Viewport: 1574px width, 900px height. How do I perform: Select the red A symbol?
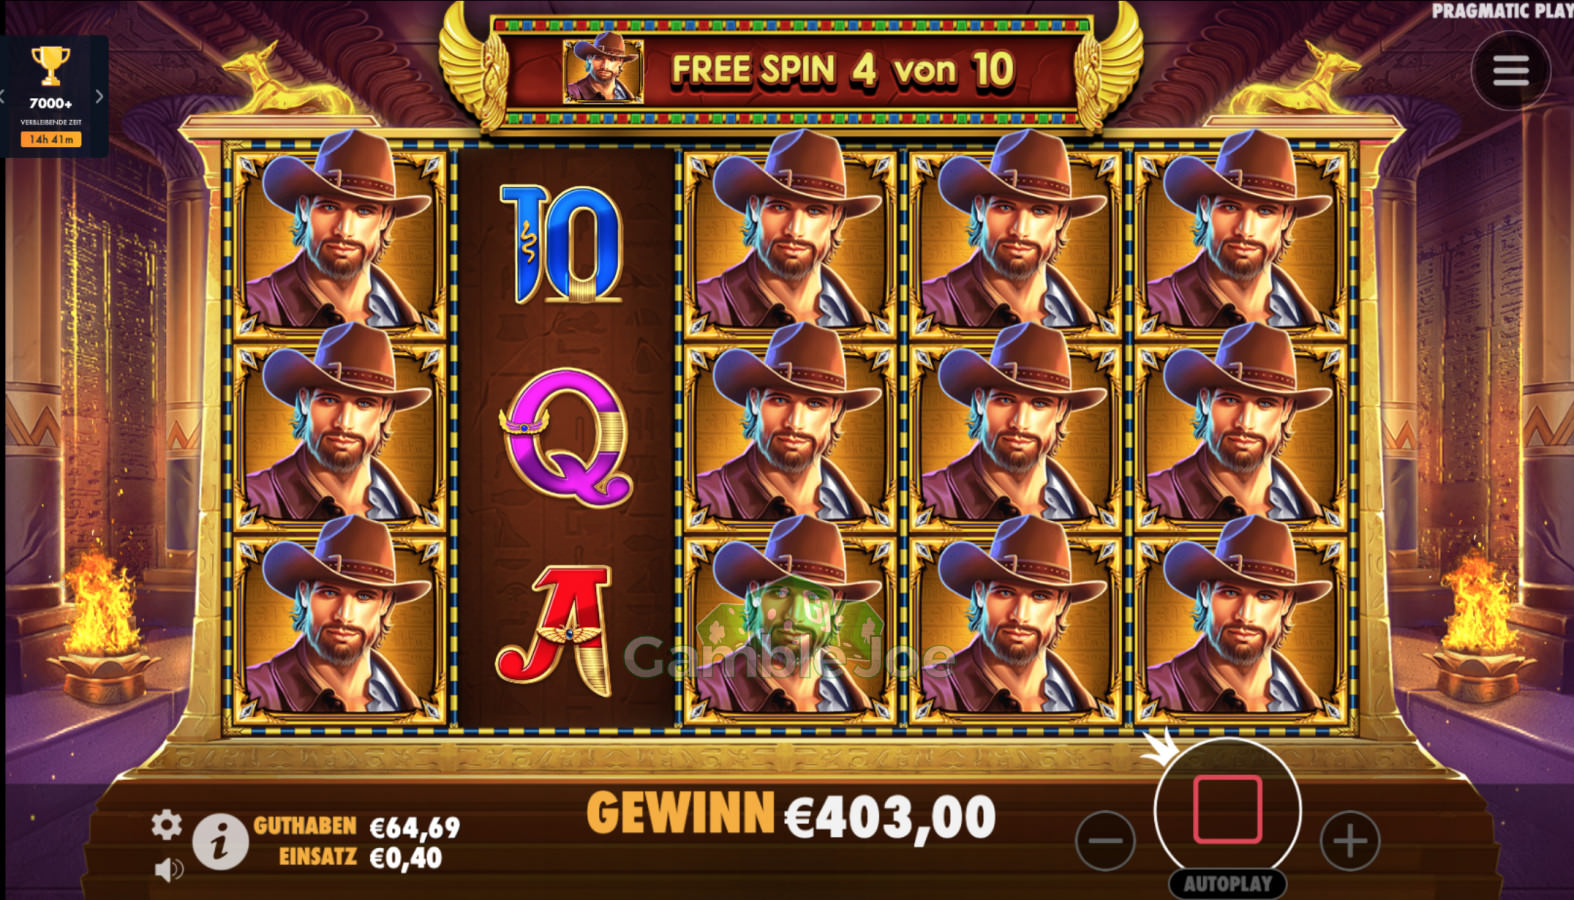(x=554, y=630)
